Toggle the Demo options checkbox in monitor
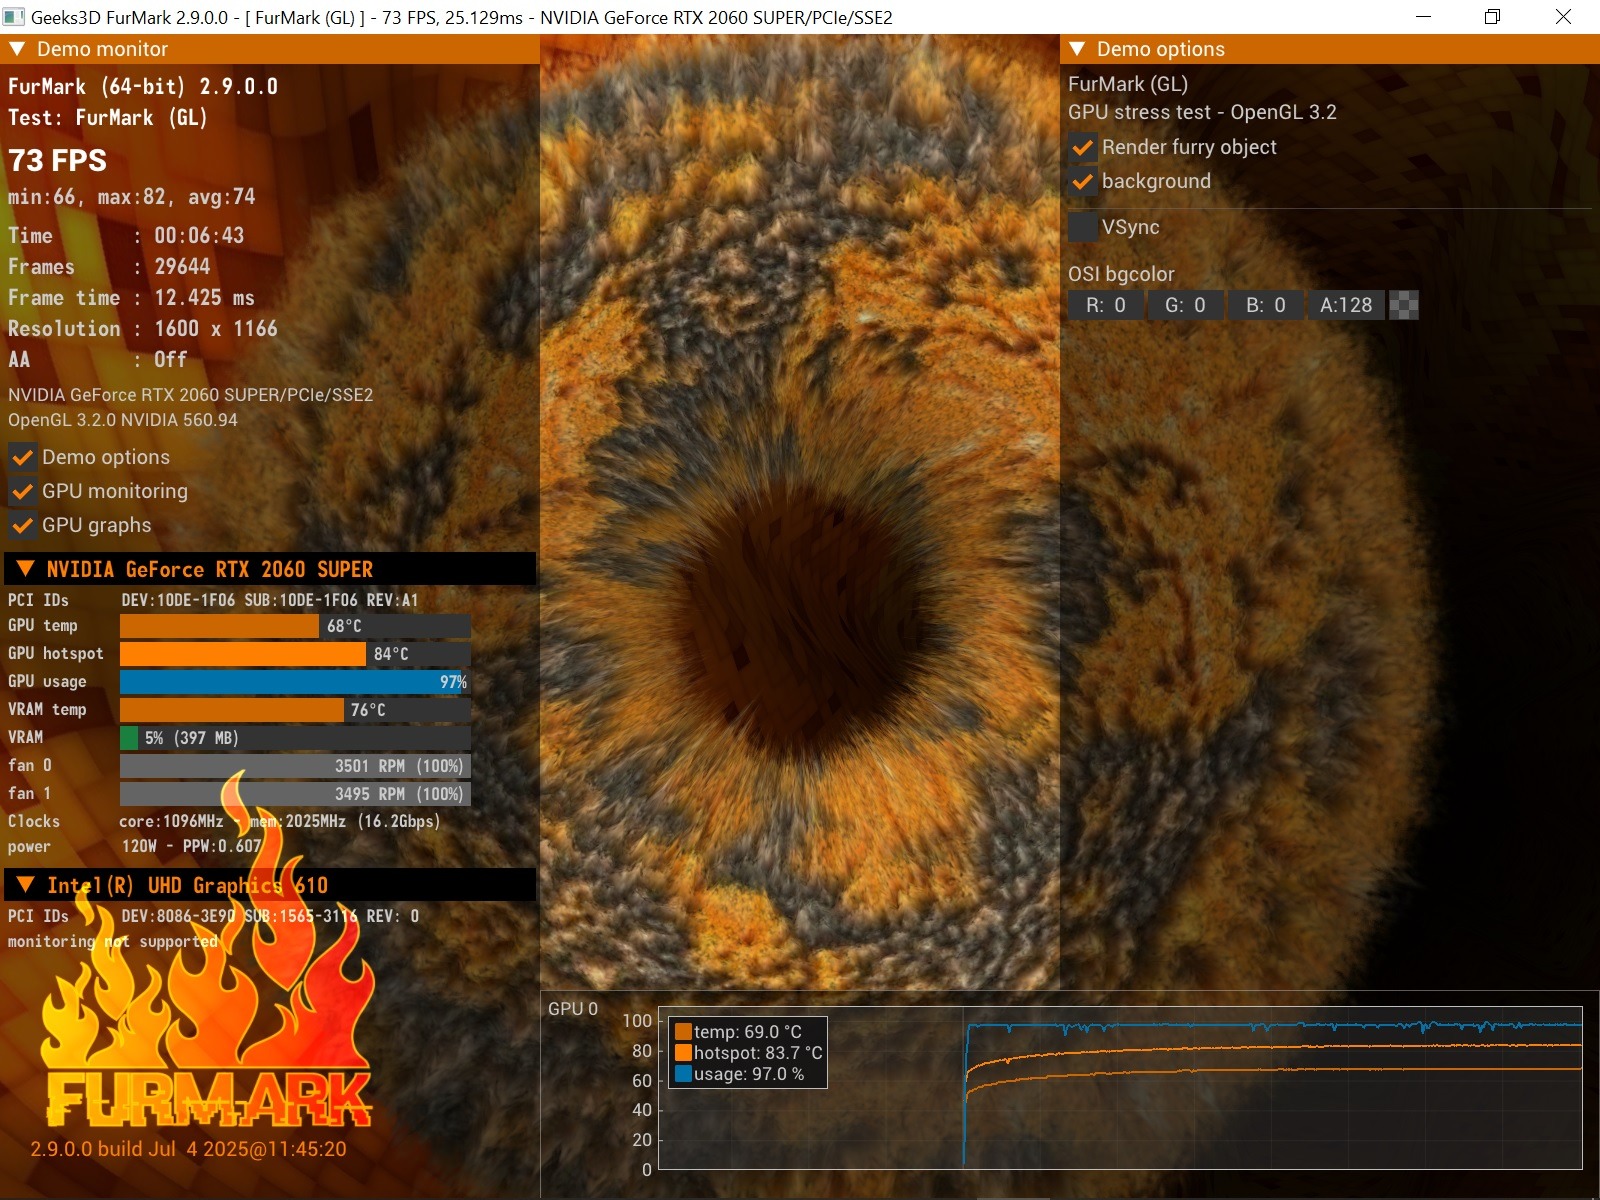This screenshot has height=1200, width=1600. pyautogui.click(x=23, y=458)
